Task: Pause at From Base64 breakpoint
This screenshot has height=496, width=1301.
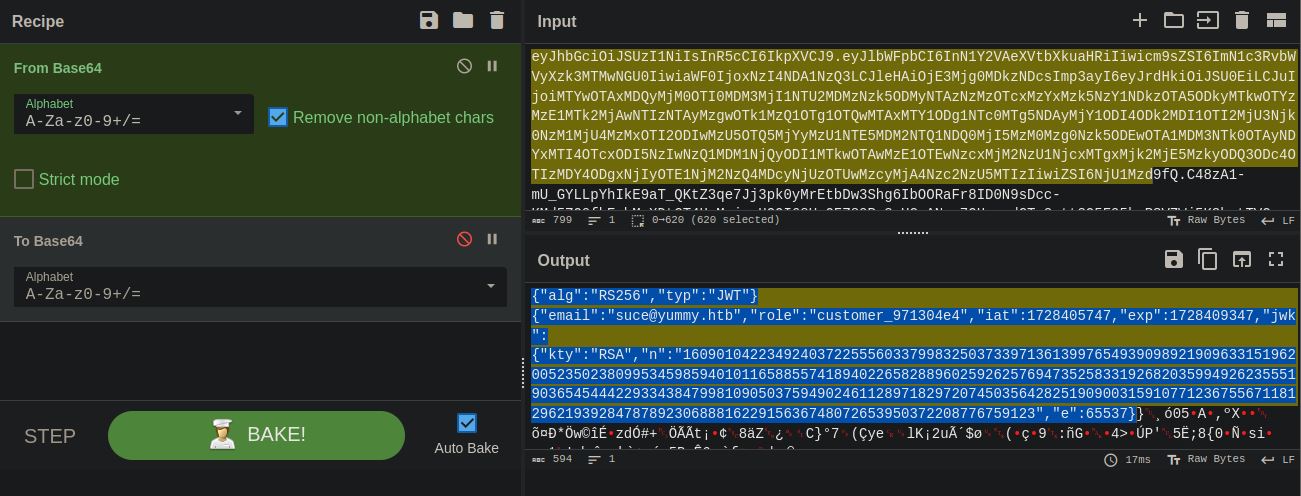Action: pos(492,67)
